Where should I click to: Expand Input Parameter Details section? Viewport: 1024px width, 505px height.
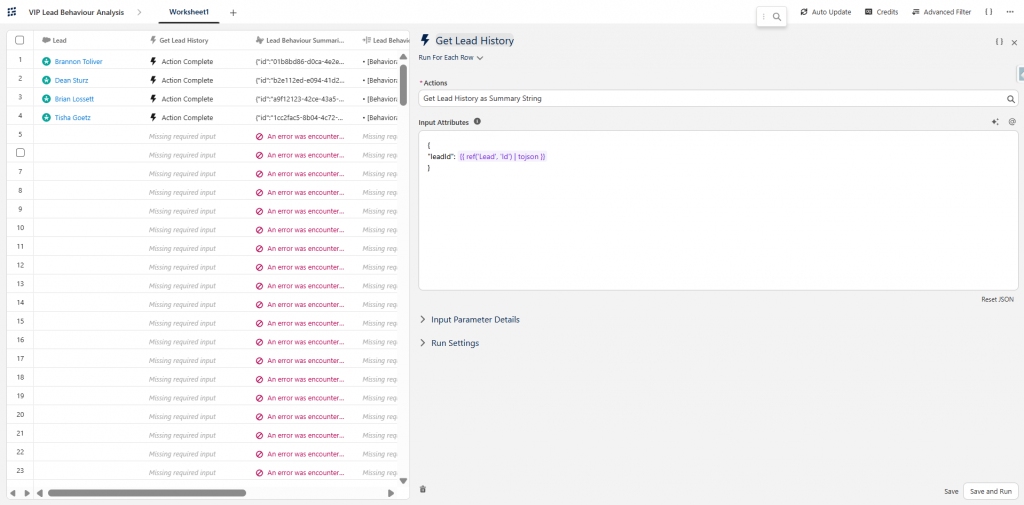[470, 319]
